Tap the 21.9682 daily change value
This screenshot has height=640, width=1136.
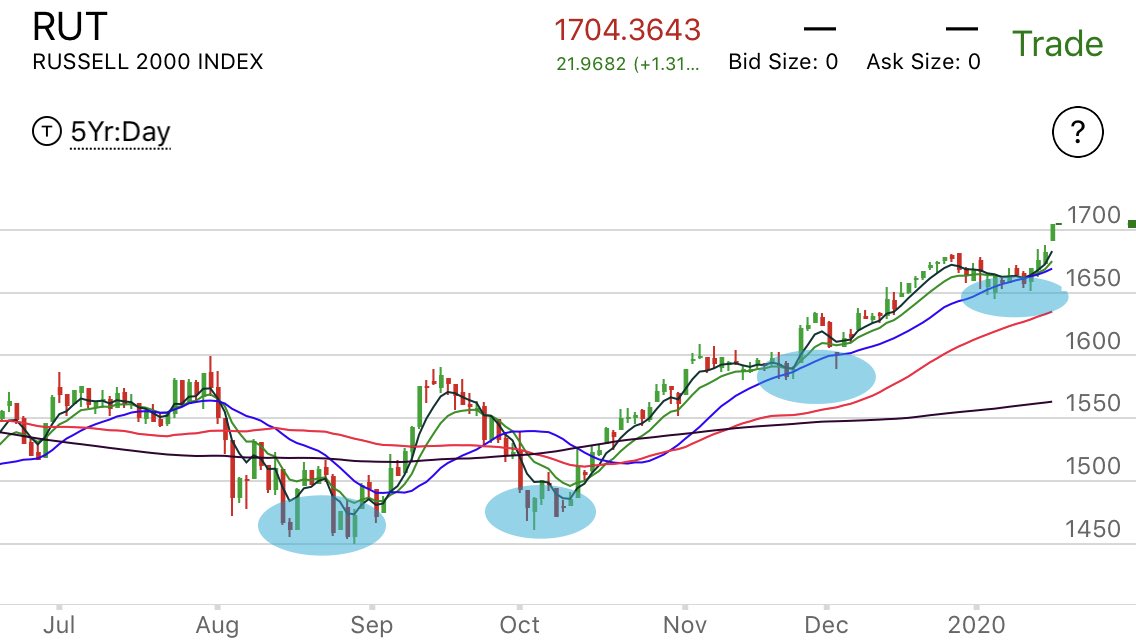click(x=590, y=64)
